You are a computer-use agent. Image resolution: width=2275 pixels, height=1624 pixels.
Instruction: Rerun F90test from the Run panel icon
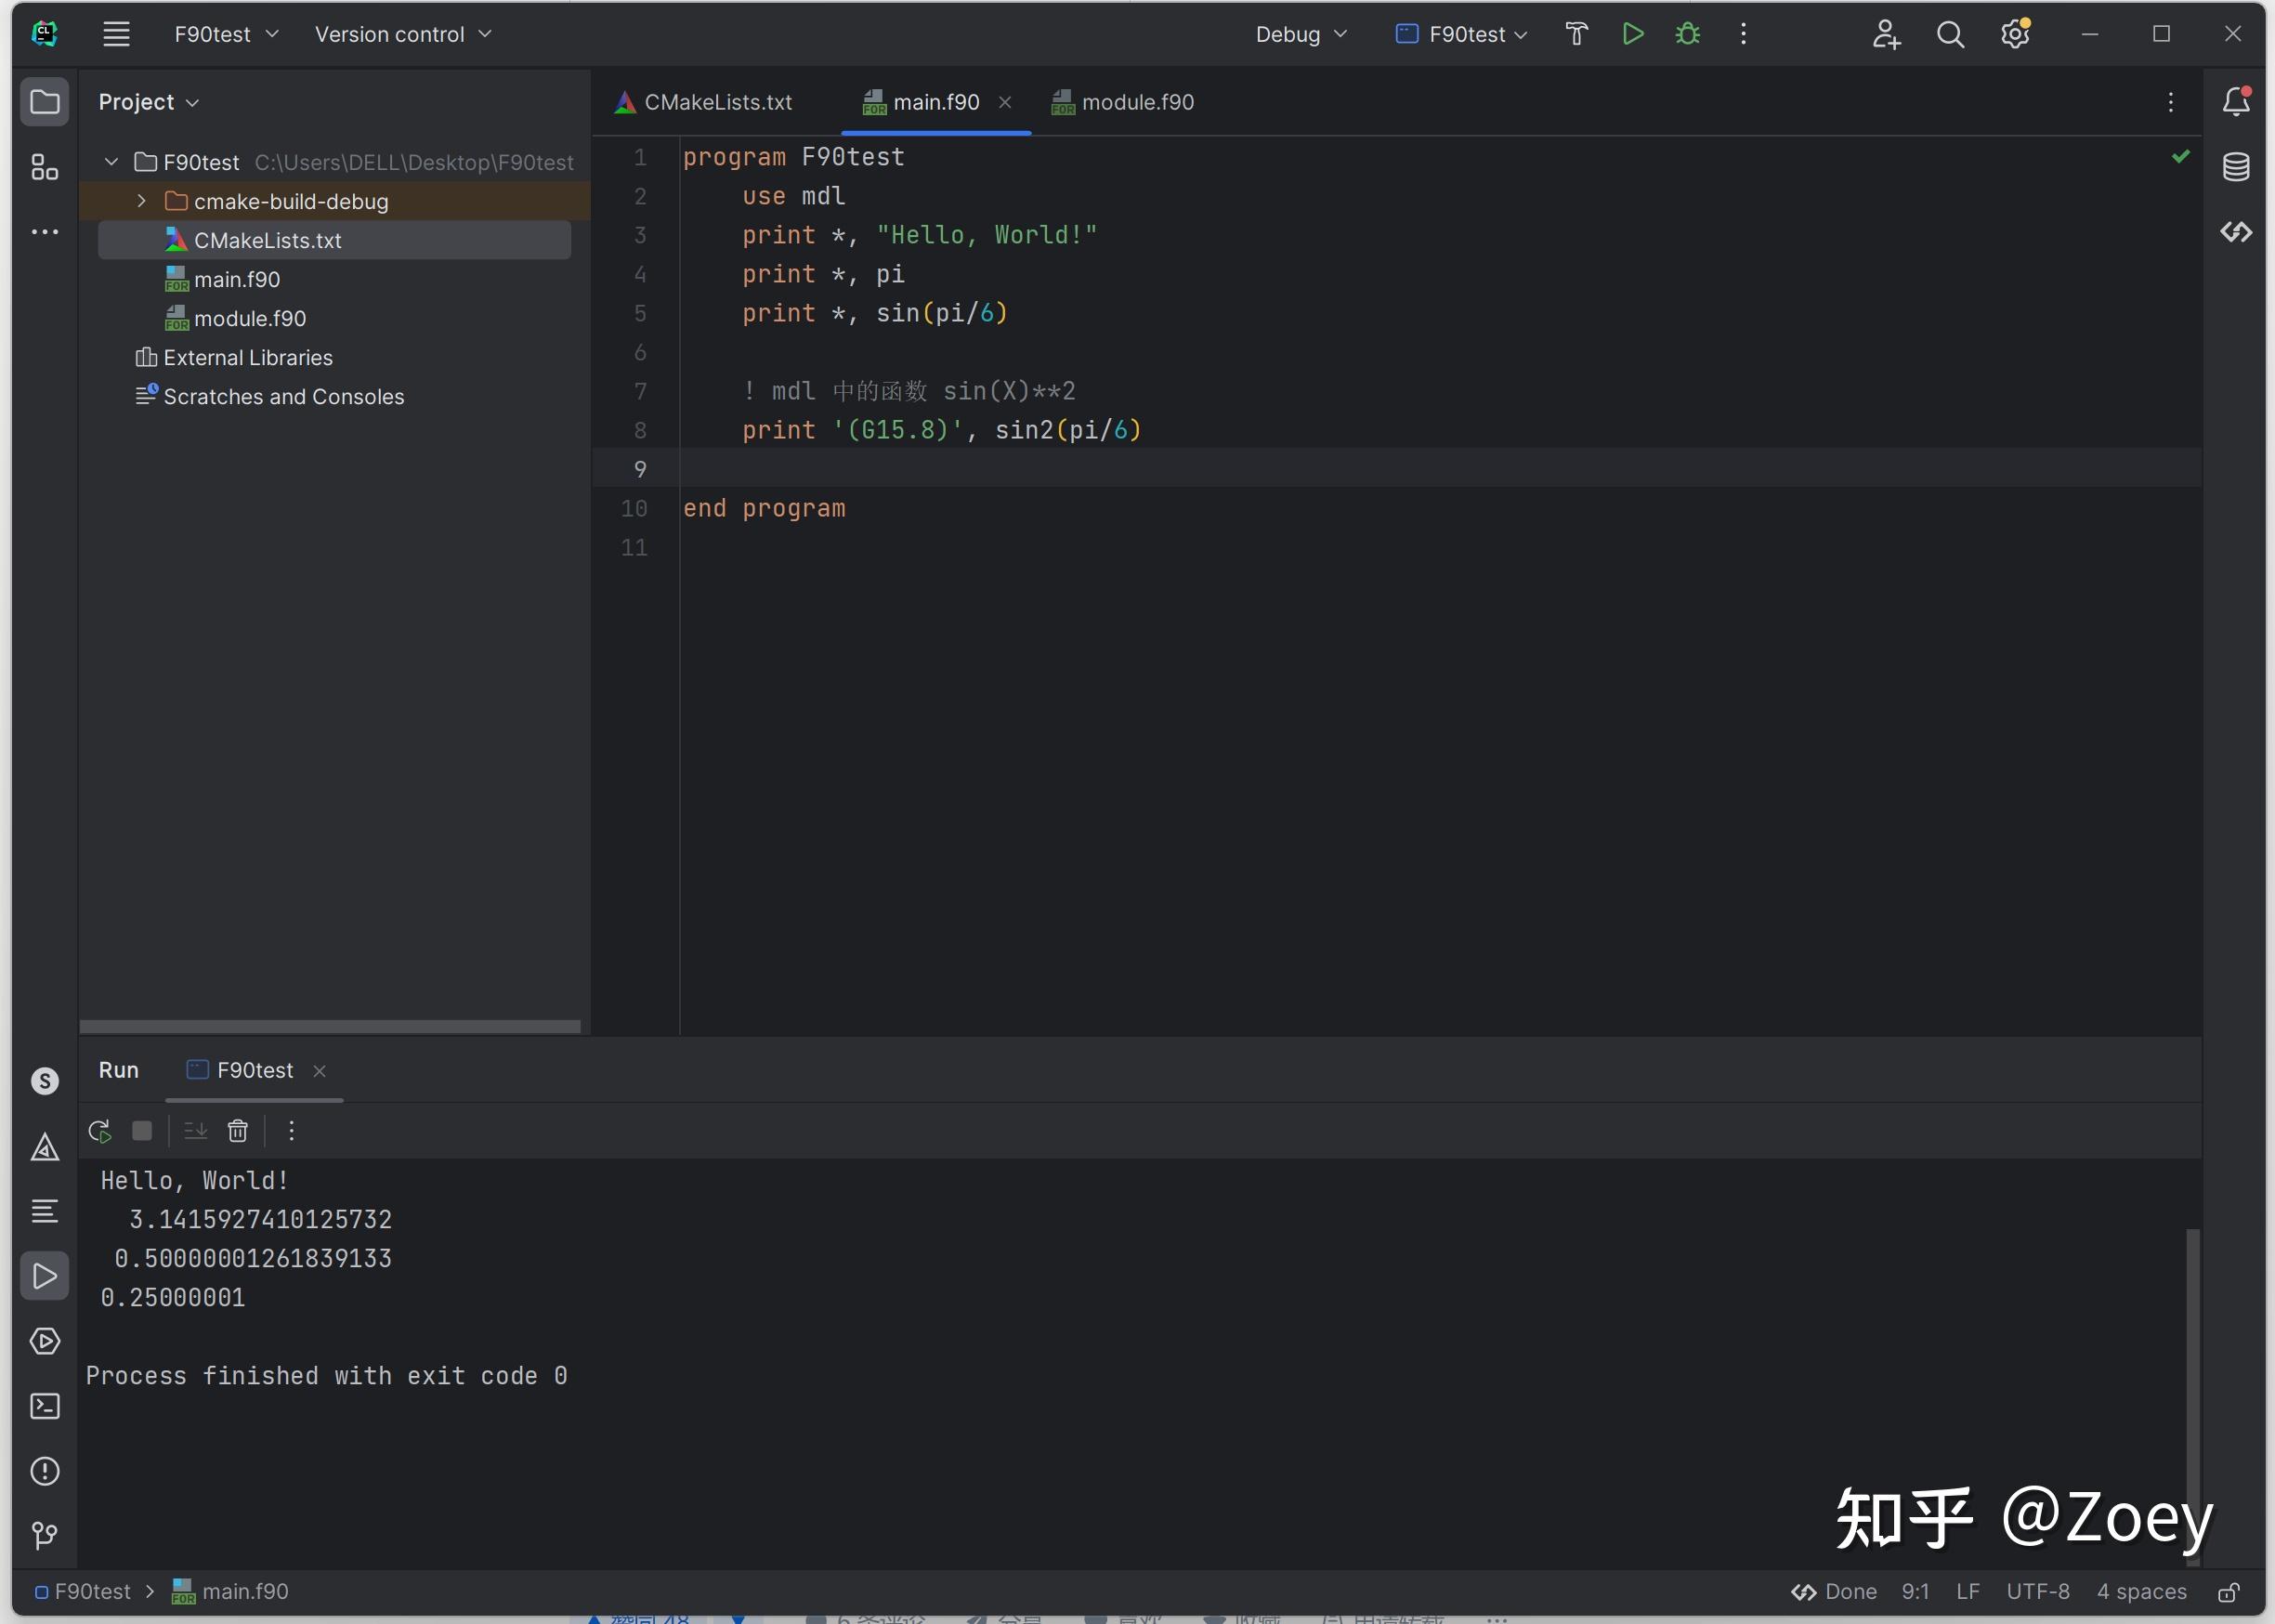click(x=99, y=1131)
